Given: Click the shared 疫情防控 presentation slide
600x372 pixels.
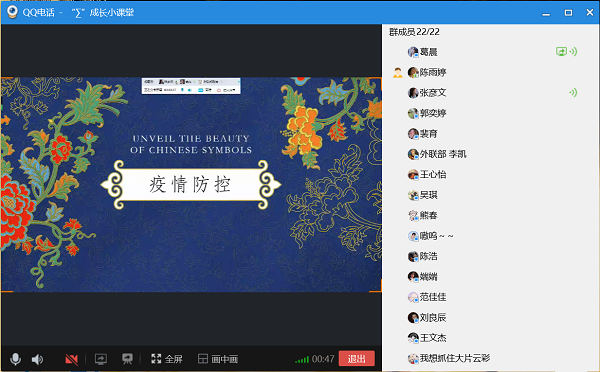Looking at the screenshot, I should pos(191,184).
